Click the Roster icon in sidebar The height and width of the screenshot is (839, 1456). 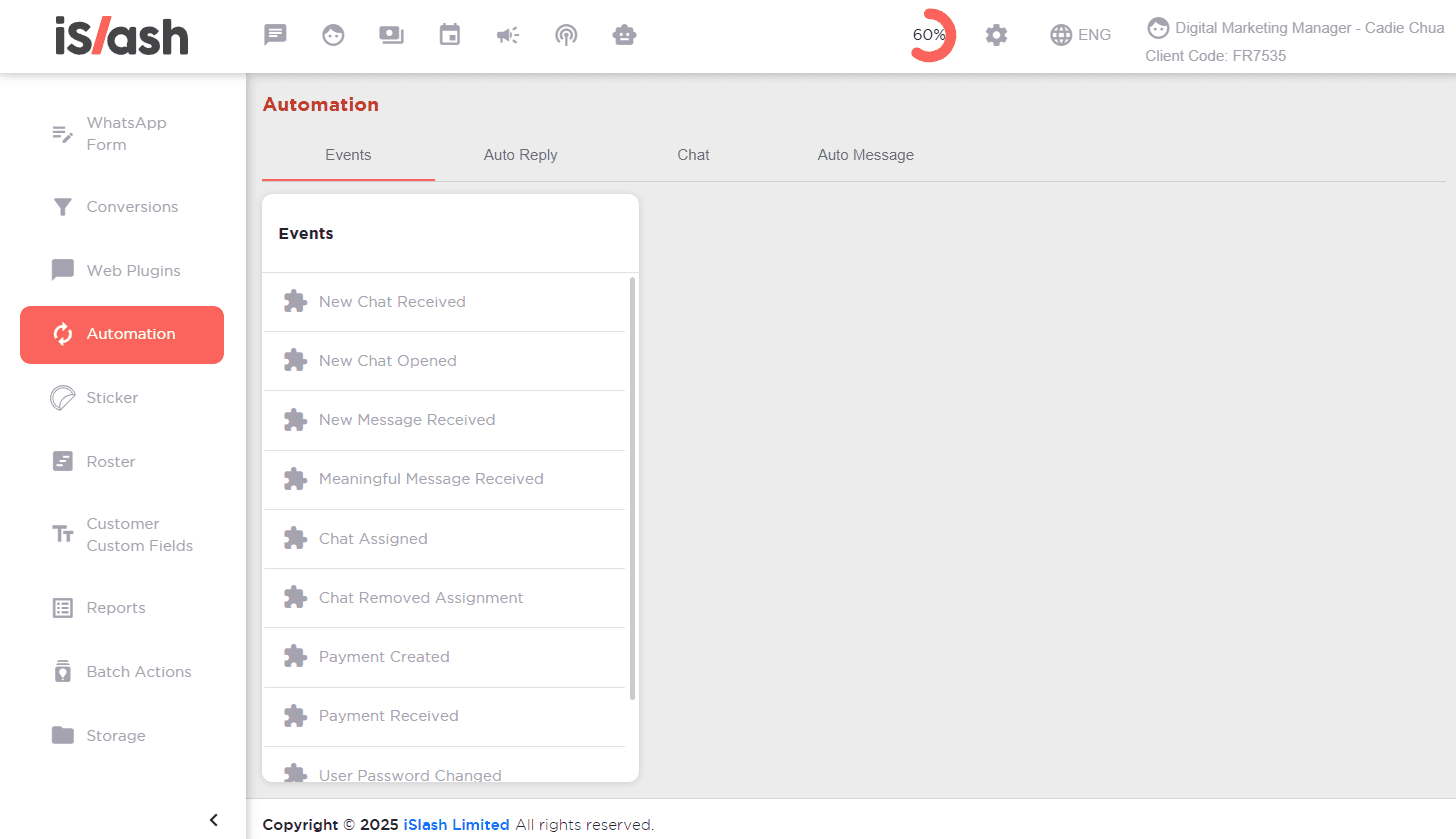(x=63, y=462)
